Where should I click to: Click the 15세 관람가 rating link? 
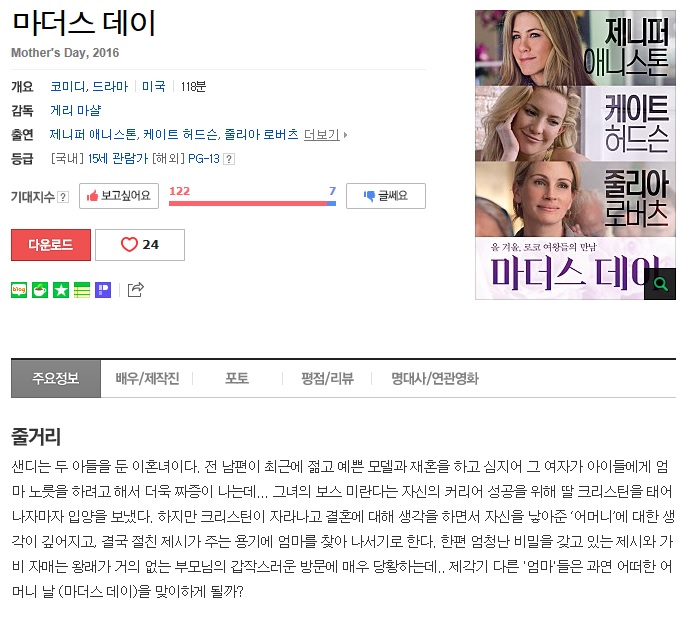[118, 159]
